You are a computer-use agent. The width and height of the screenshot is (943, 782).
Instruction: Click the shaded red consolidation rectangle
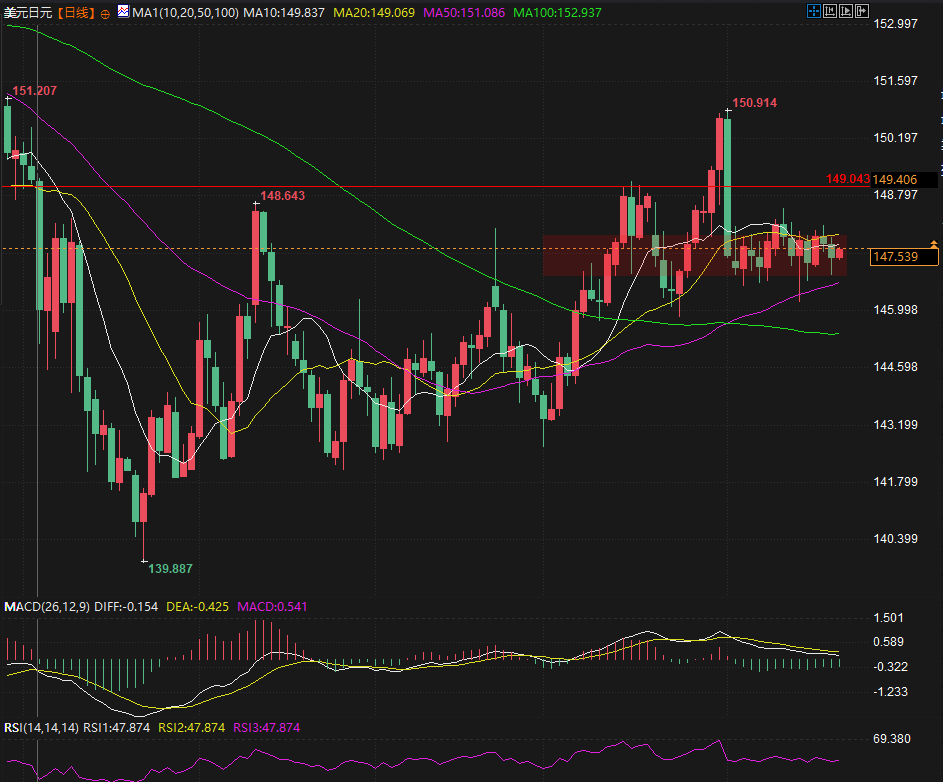coord(695,256)
